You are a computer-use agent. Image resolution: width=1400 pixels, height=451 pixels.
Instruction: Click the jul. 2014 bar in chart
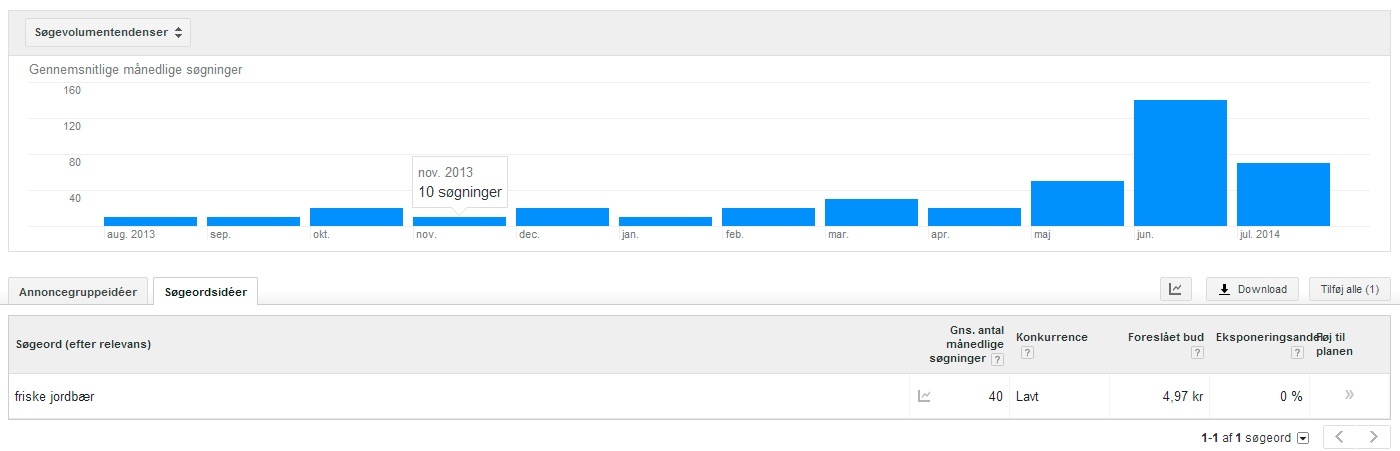point(1283,194)
